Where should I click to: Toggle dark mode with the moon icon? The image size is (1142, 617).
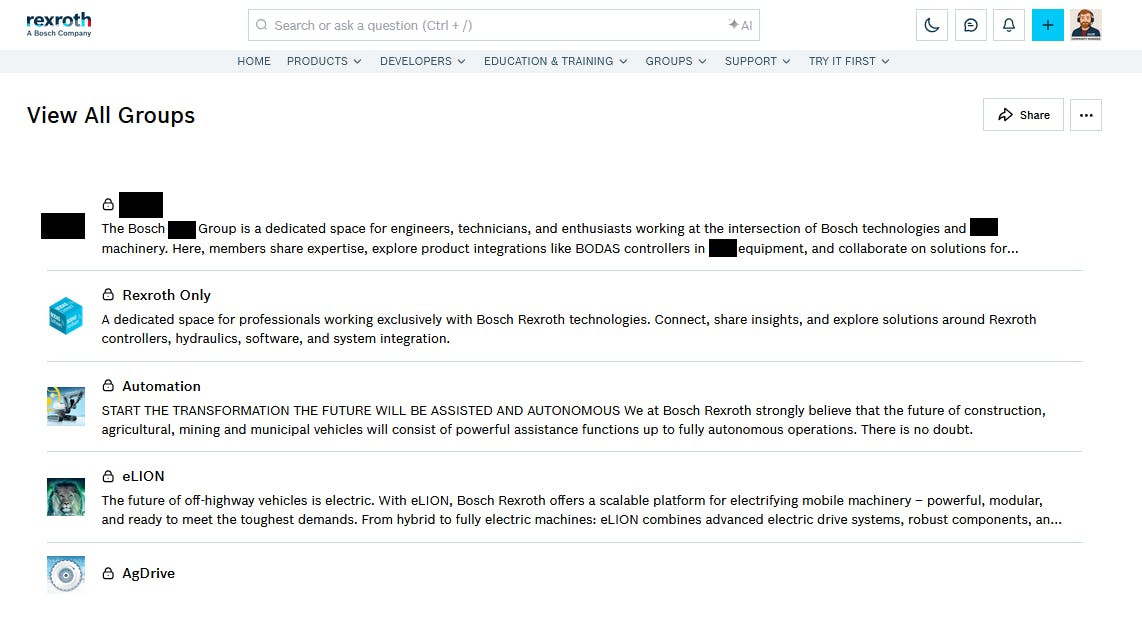pyautogui.click(x=932, y=25)
